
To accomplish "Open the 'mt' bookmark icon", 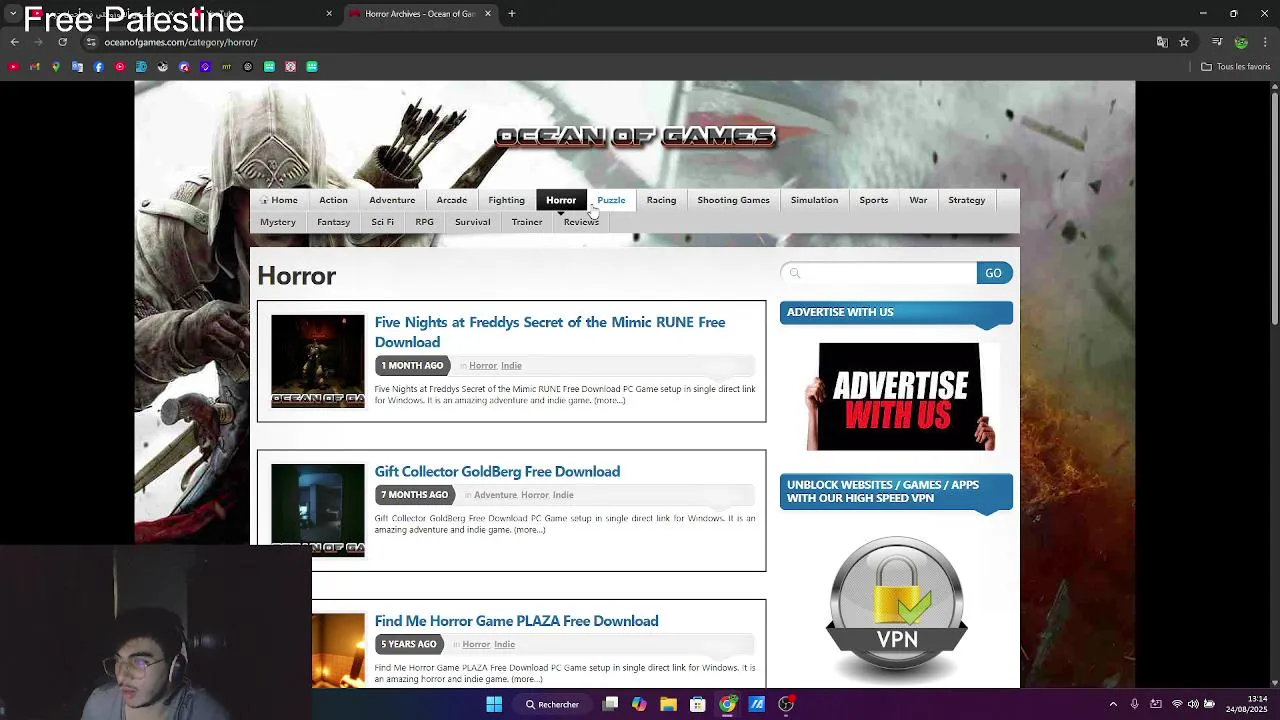I will point(227,67).
